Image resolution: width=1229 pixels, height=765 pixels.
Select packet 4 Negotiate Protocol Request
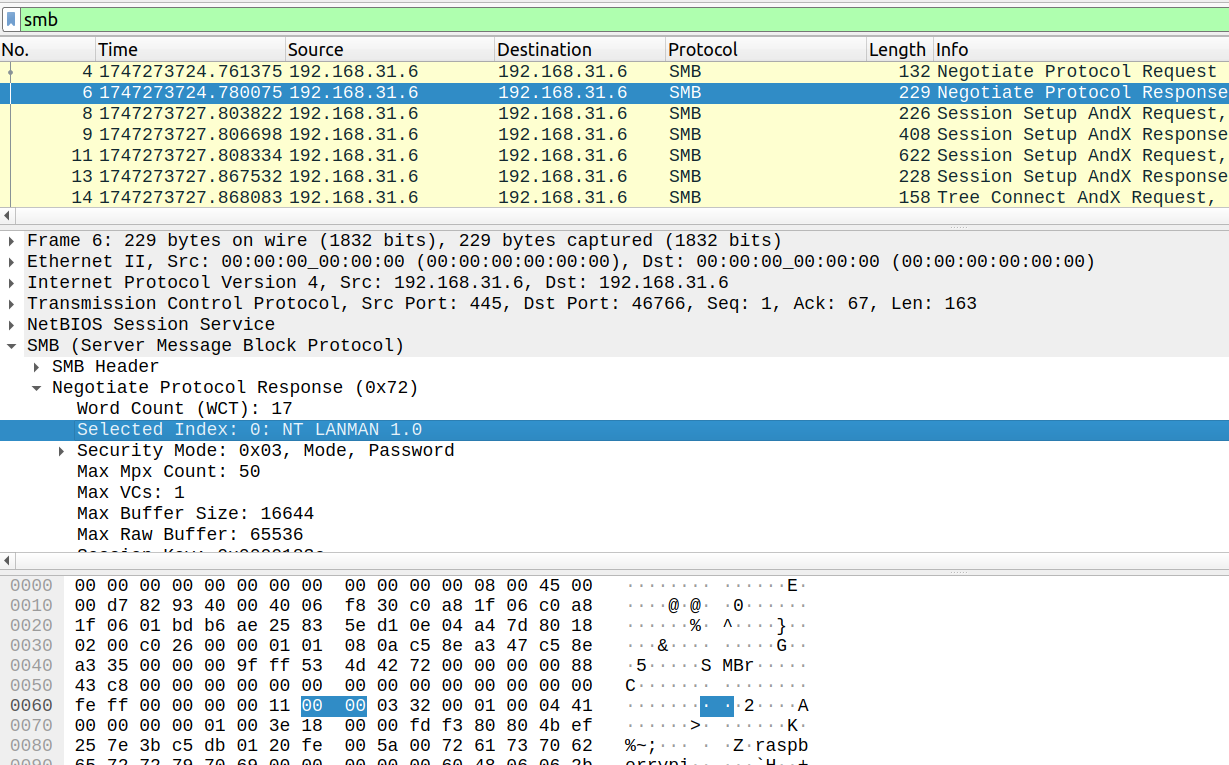point(614,71)
